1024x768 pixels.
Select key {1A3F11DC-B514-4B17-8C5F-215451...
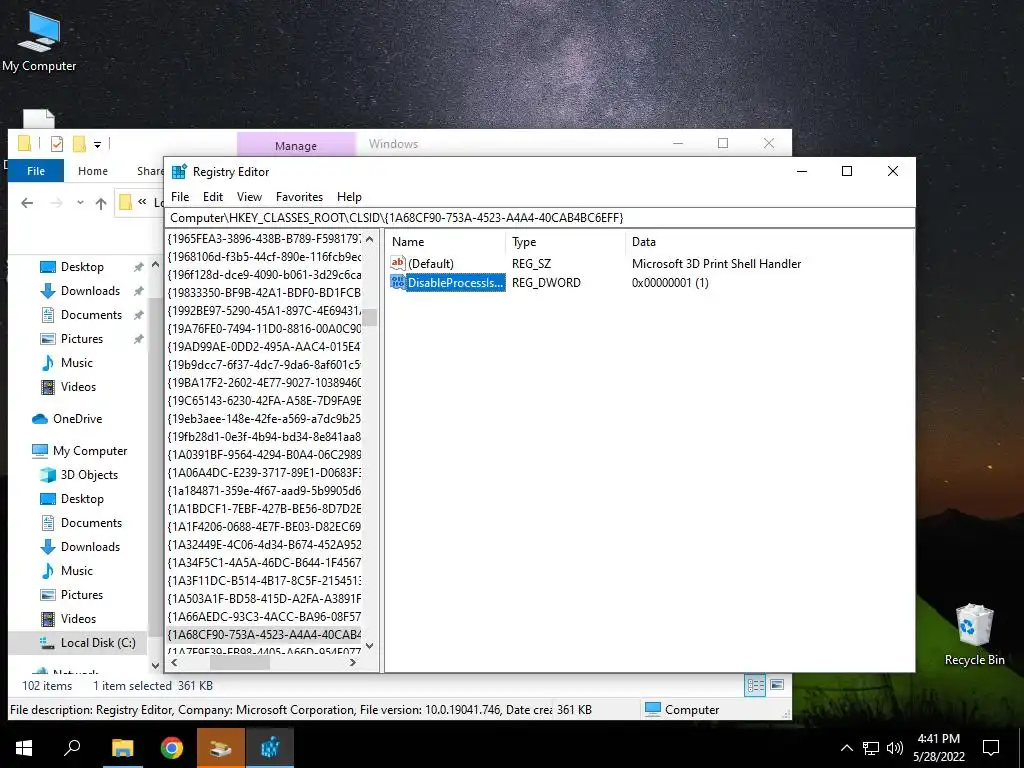(x=264, y=581)
